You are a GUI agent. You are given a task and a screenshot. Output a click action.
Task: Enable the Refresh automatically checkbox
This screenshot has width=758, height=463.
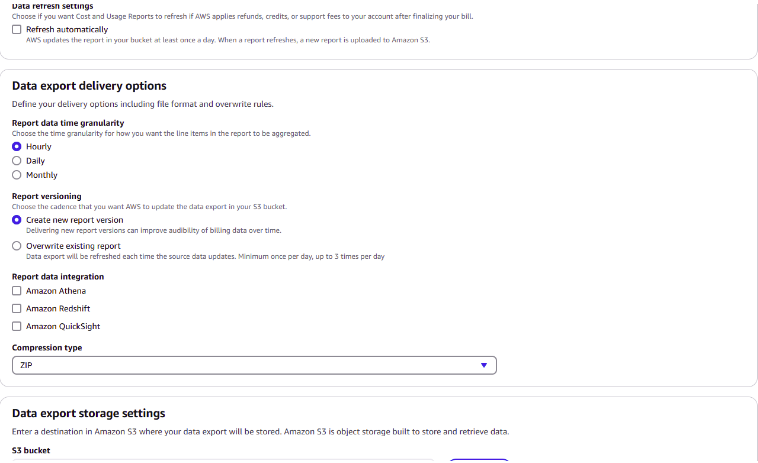coord(16,29)
